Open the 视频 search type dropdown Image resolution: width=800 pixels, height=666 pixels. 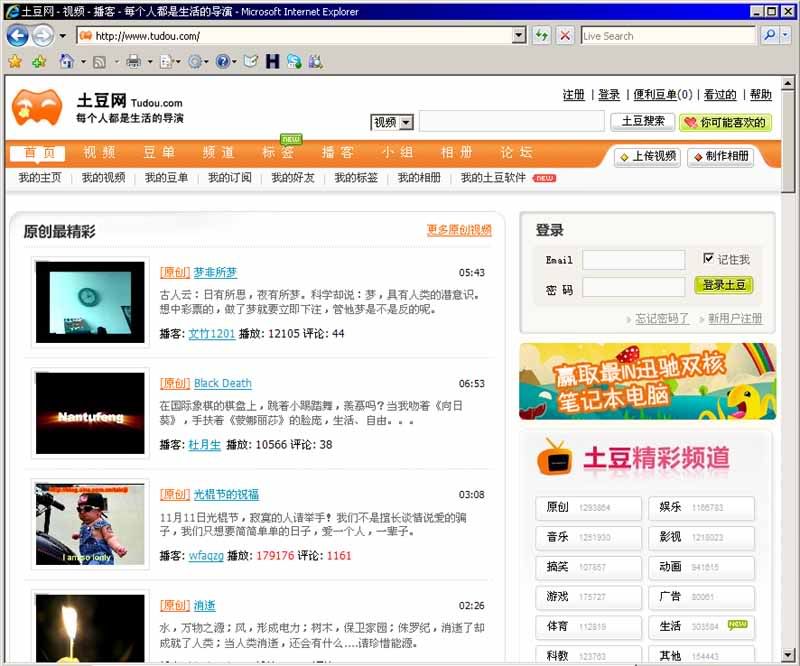click(x=392, y=122)
